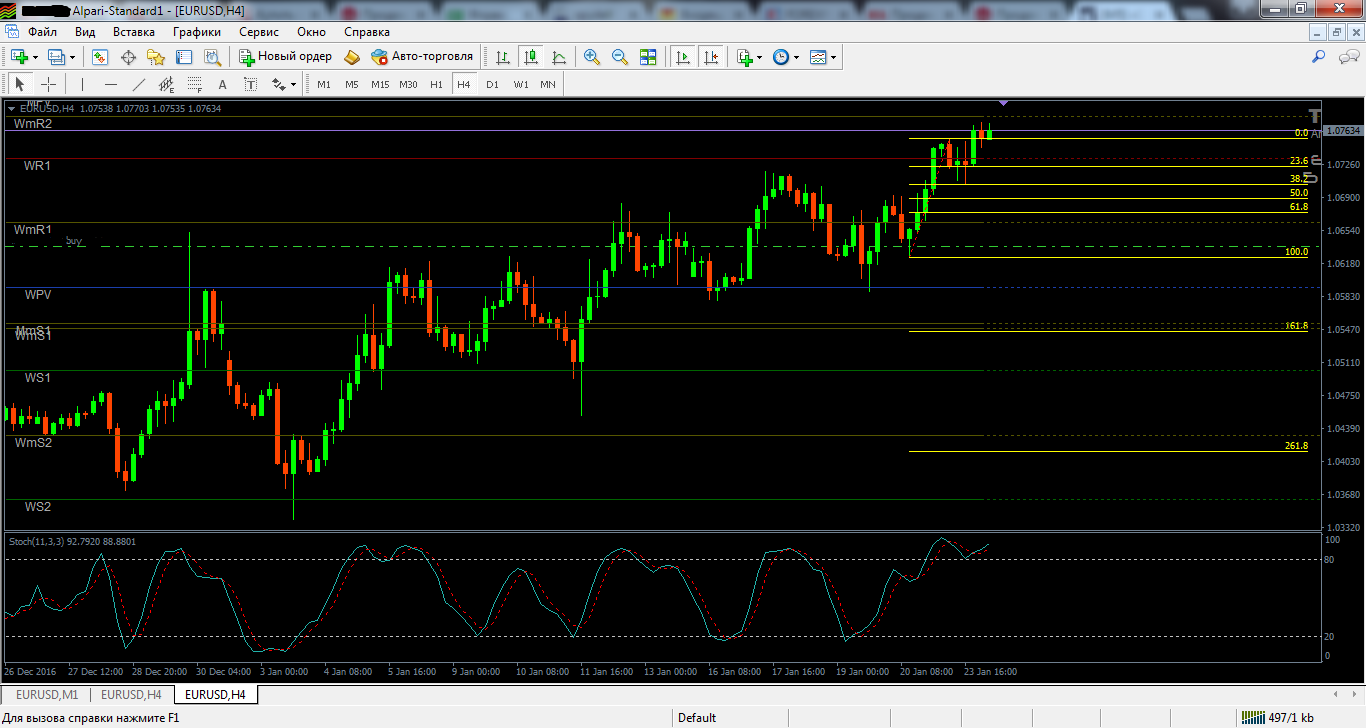
Task: Open the Indicators list icon
Action: click(745, 57)
